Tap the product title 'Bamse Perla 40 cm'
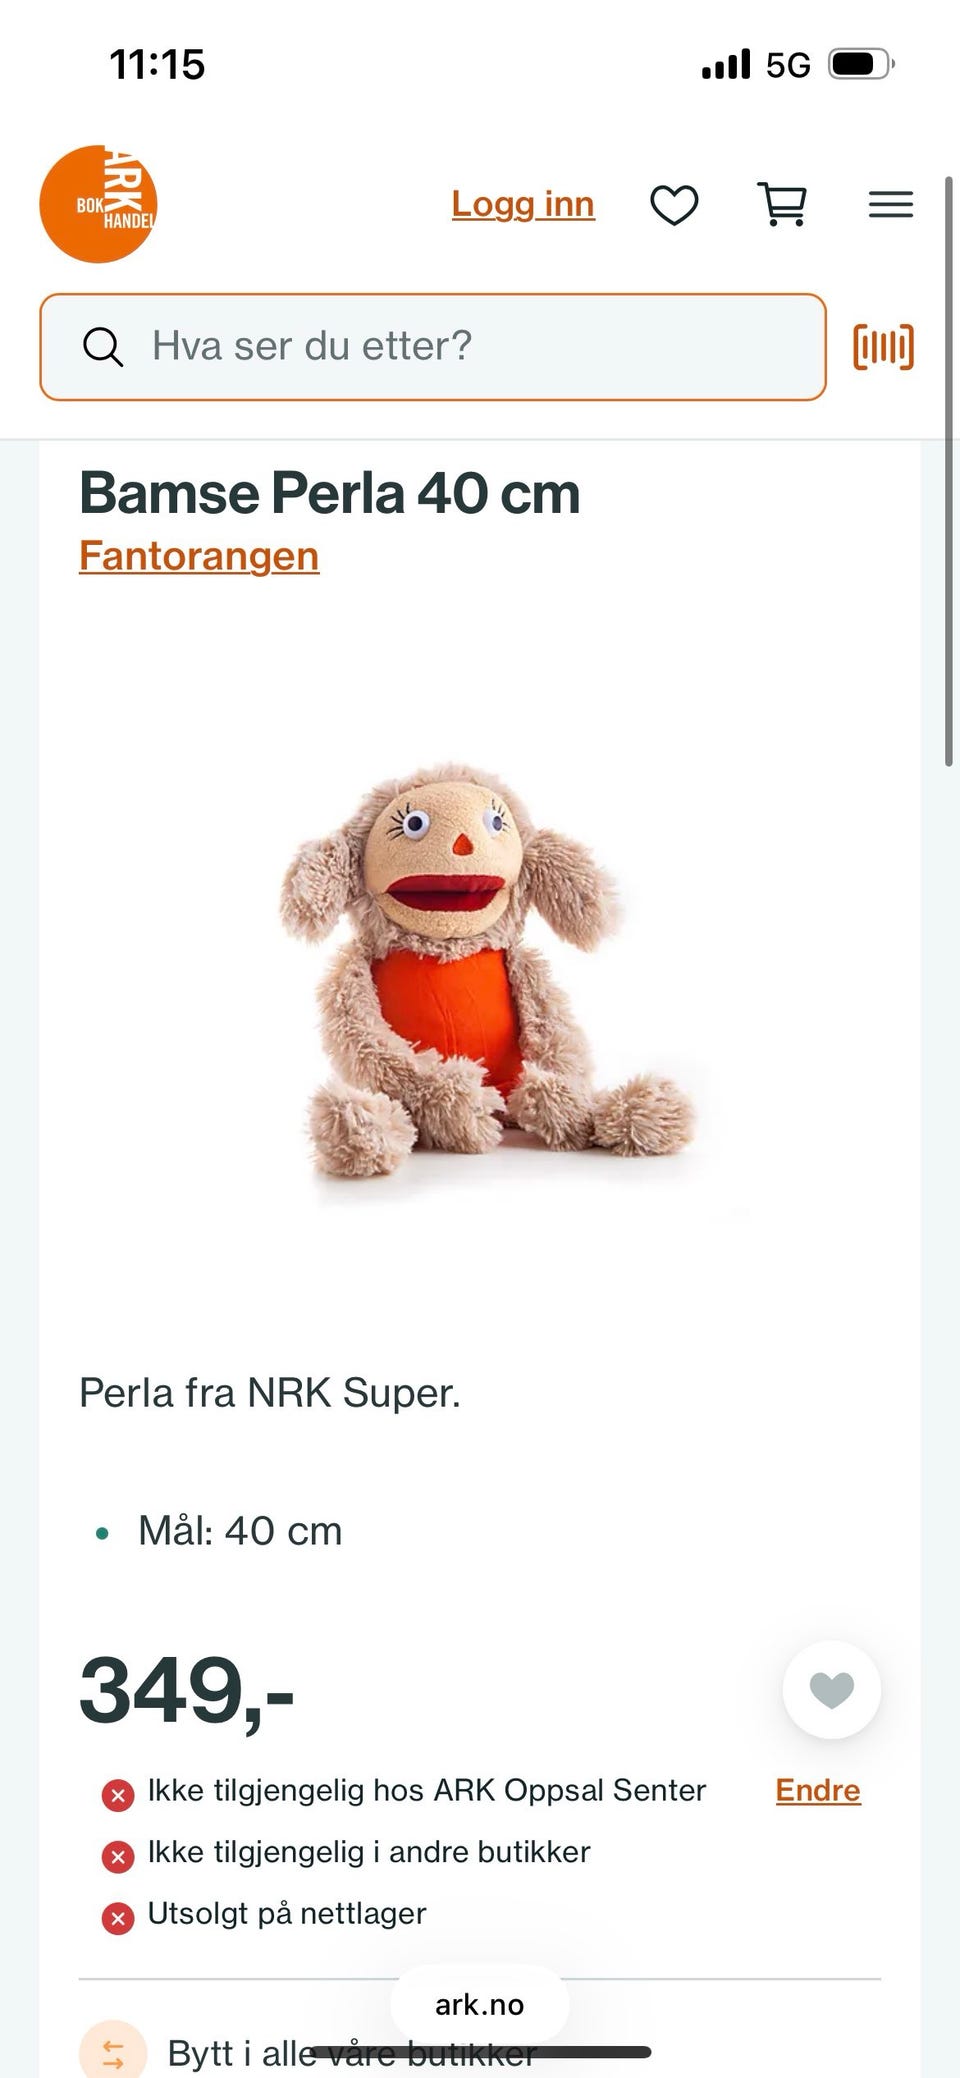This screenshot has height=2078, width=960. (330, 493)
